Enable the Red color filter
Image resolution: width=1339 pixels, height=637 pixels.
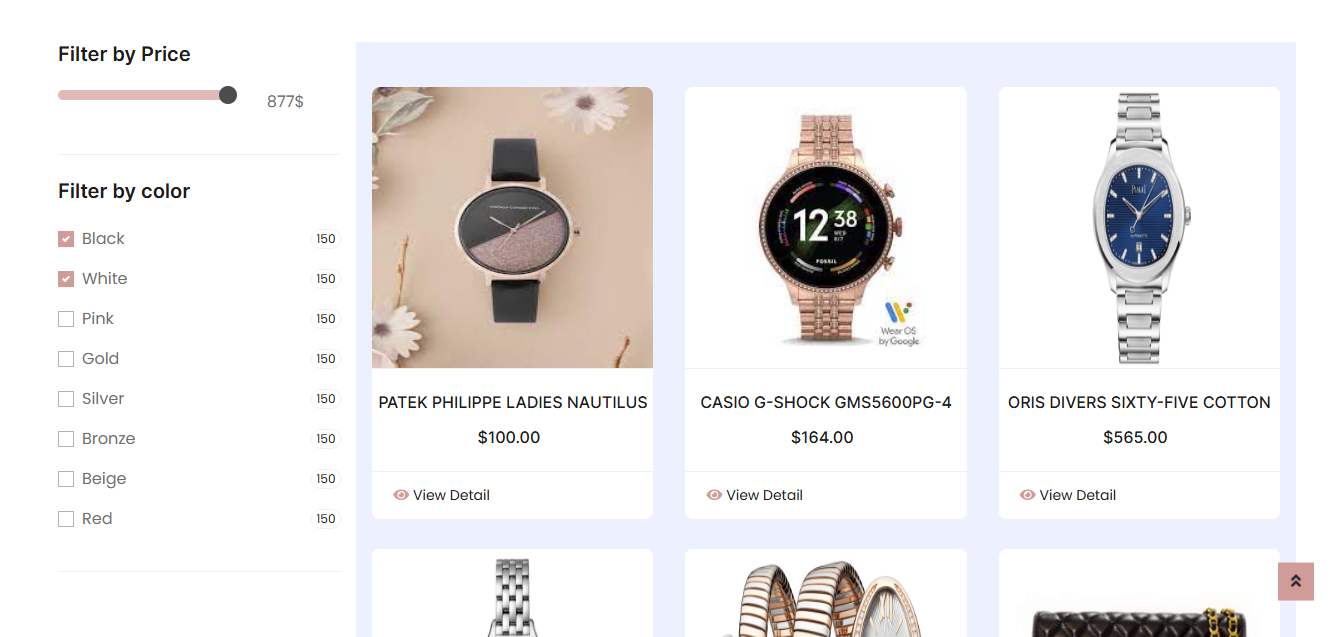(66, 519)
